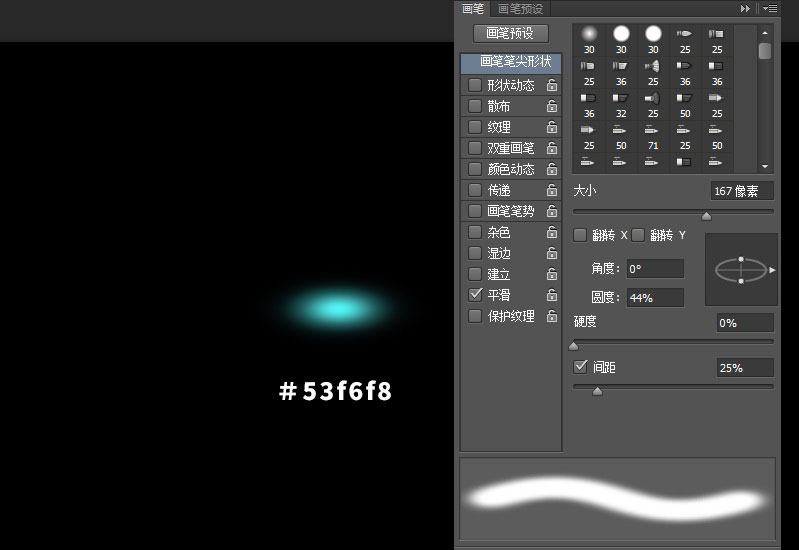Select the 画笔笔尖形状 section

click(511, 62)
